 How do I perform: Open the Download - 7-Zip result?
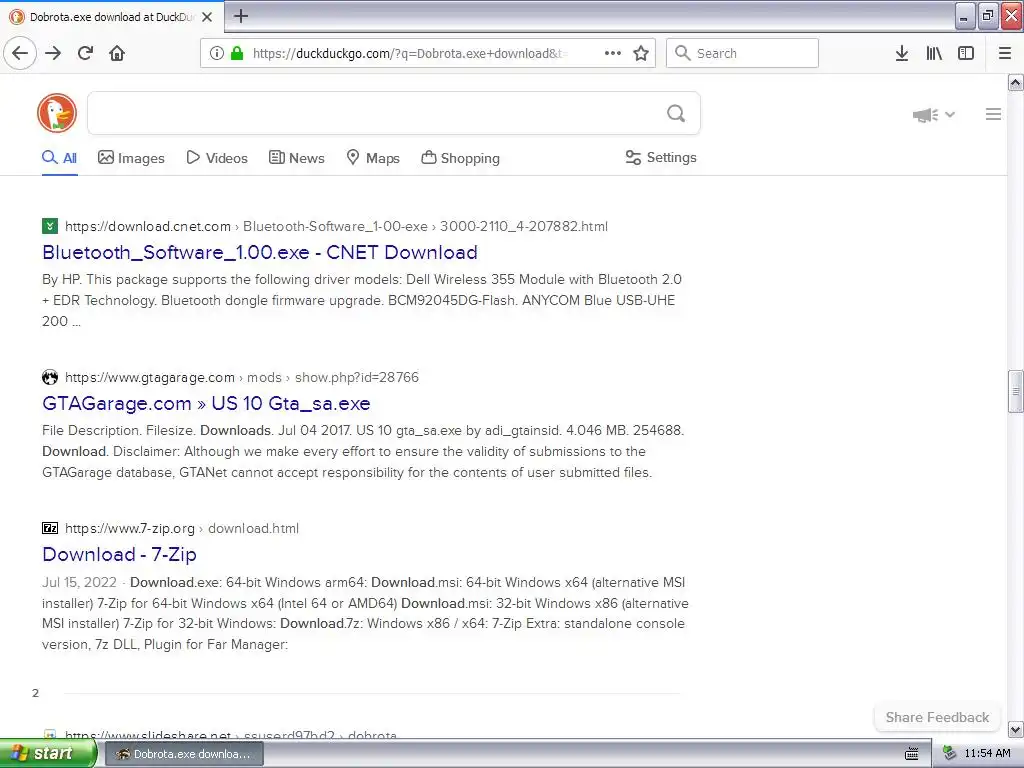click(x=120, y=554)
